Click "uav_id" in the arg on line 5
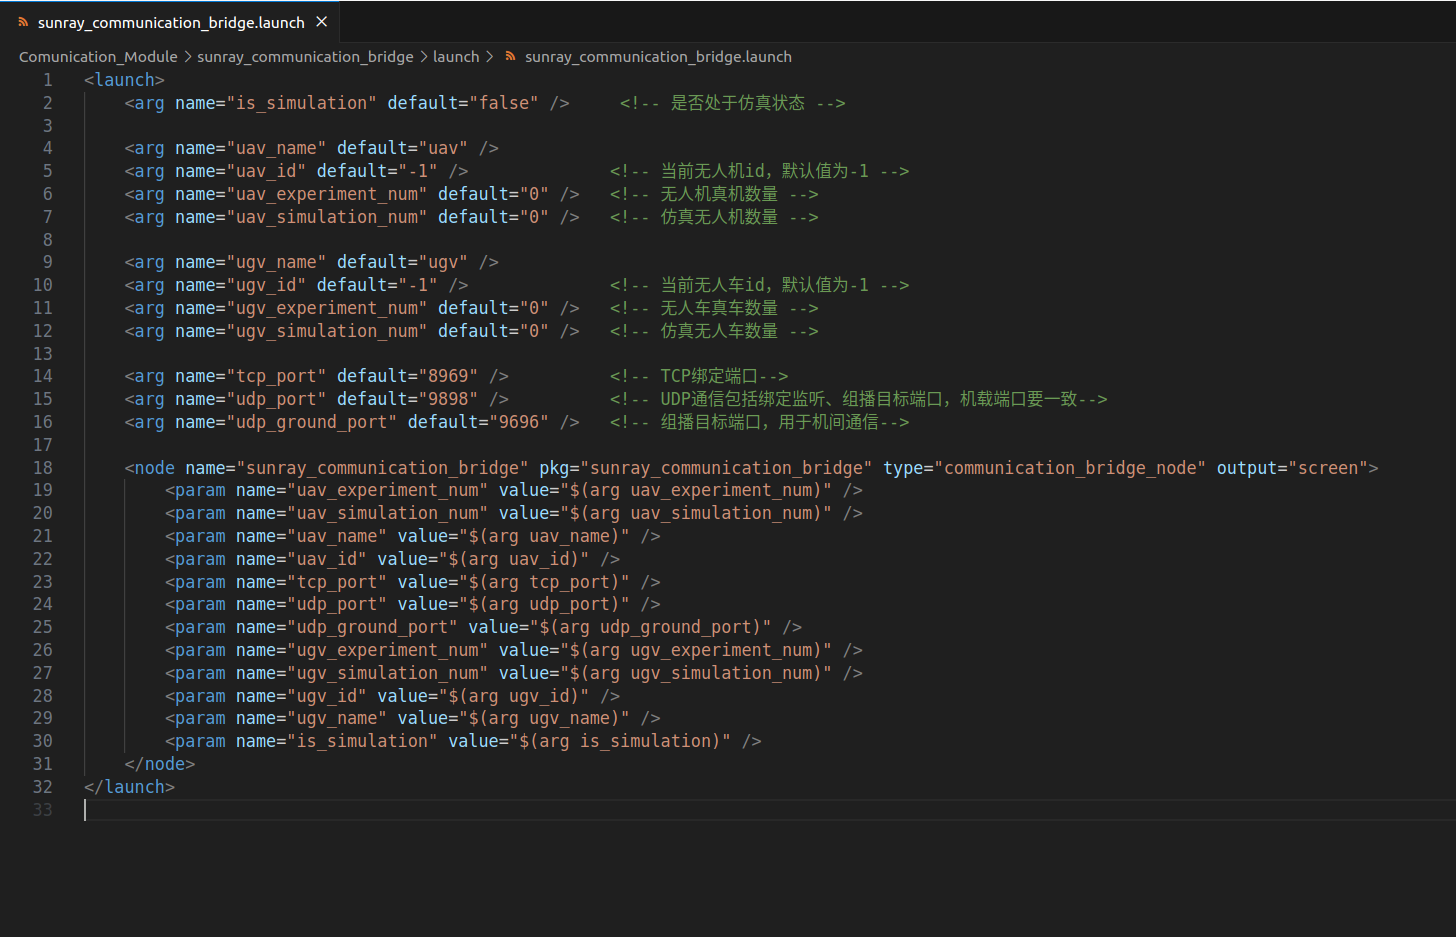 click(x=266, y=171)
